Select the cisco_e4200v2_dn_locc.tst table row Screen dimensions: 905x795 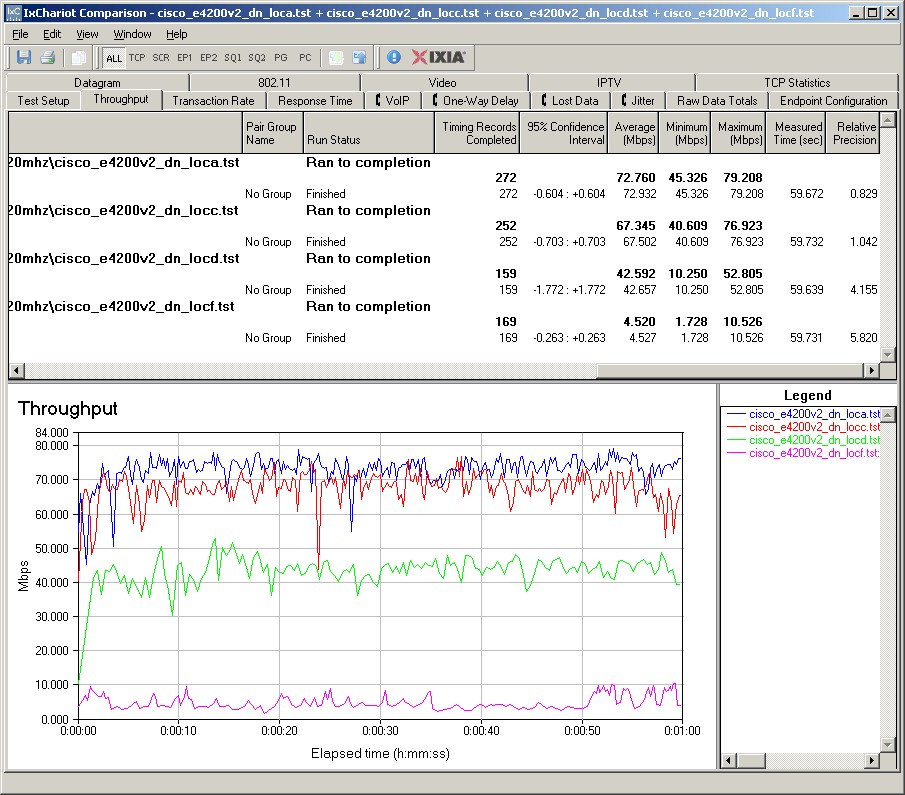[443, 210]
